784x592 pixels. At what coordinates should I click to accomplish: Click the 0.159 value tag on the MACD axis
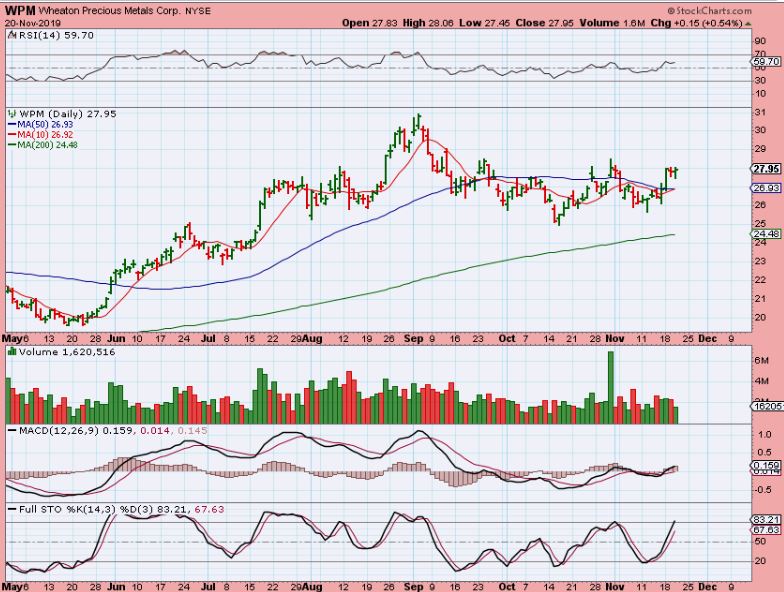(766, 465)
